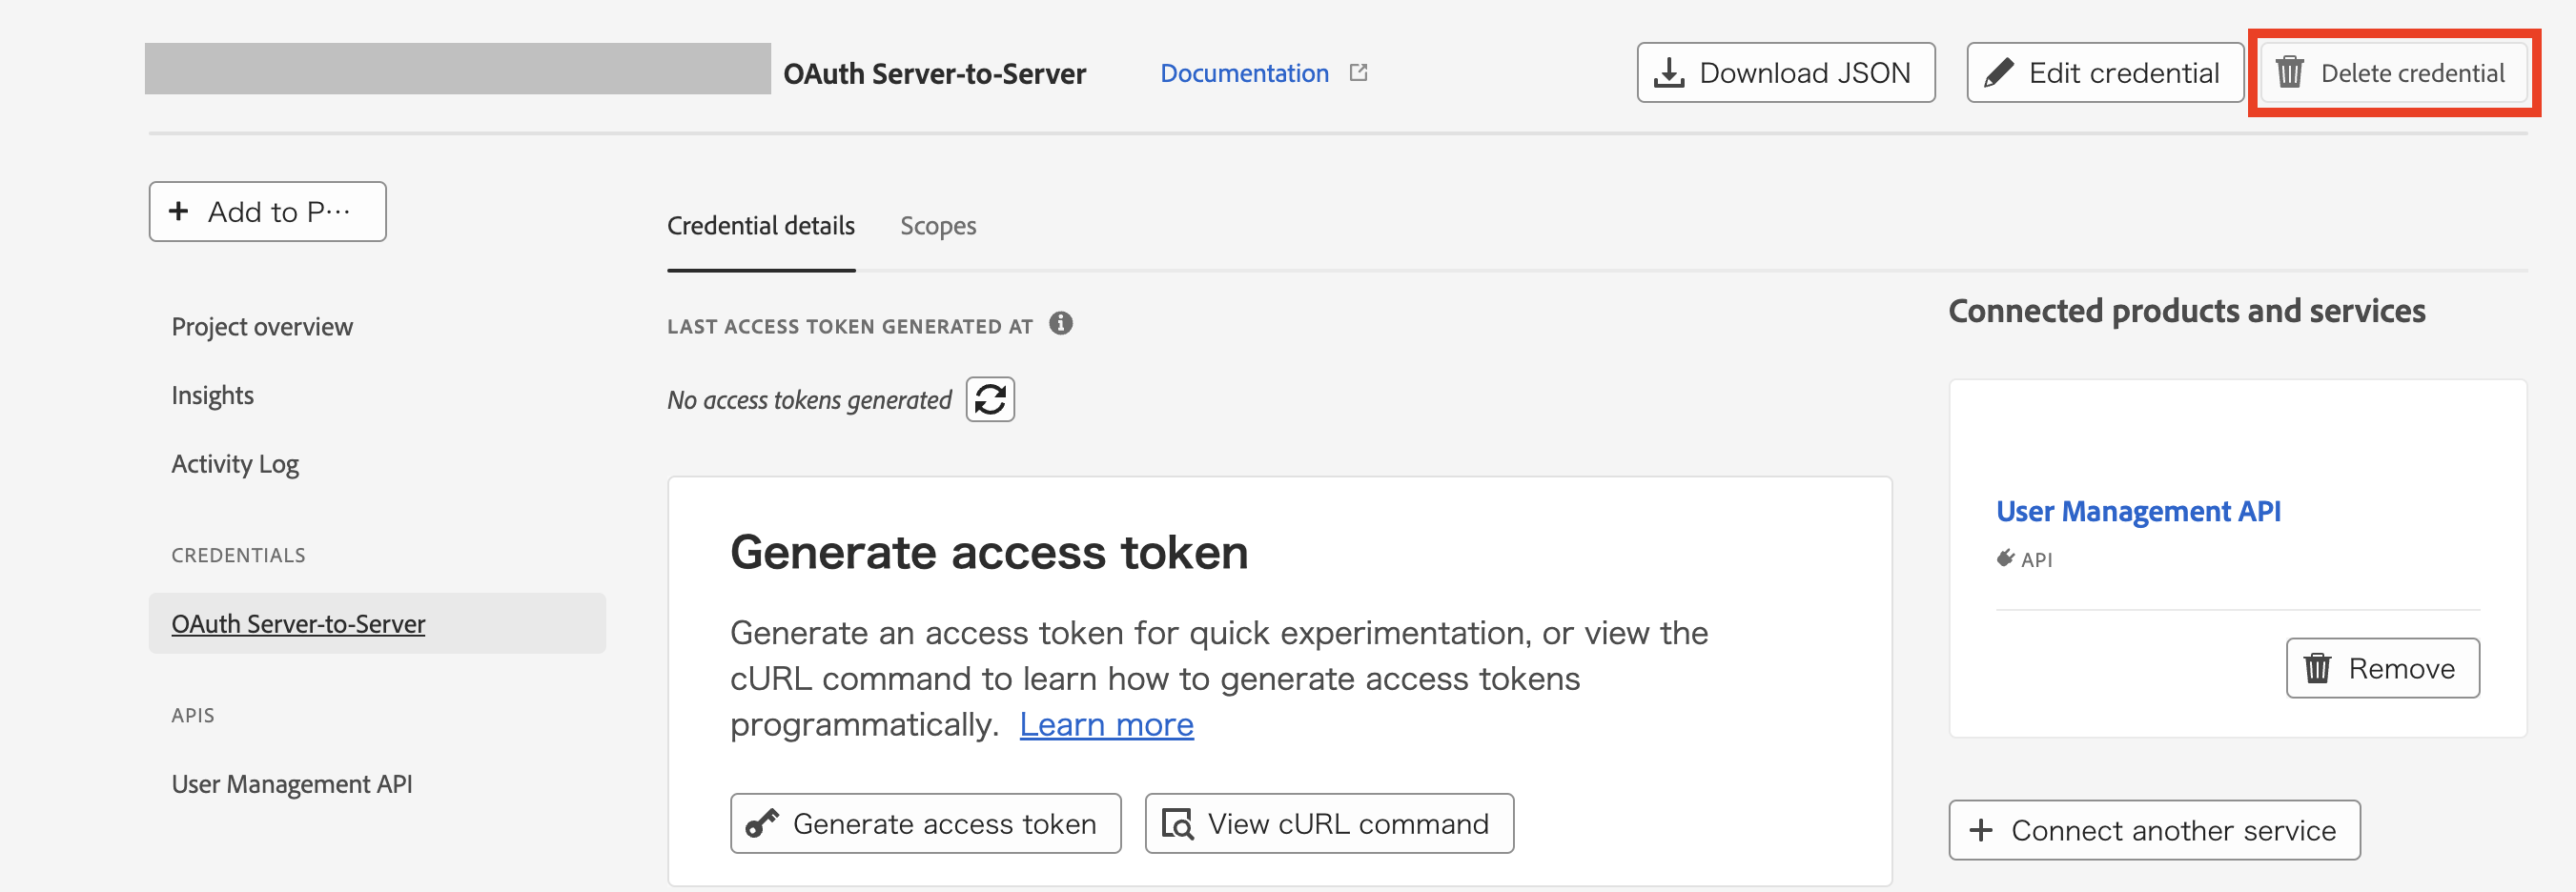Image resolution: width=2576 pixels, height=892 pixels.
Task: Switch to the Scopes tab
Action: click(x=937, y=226)
